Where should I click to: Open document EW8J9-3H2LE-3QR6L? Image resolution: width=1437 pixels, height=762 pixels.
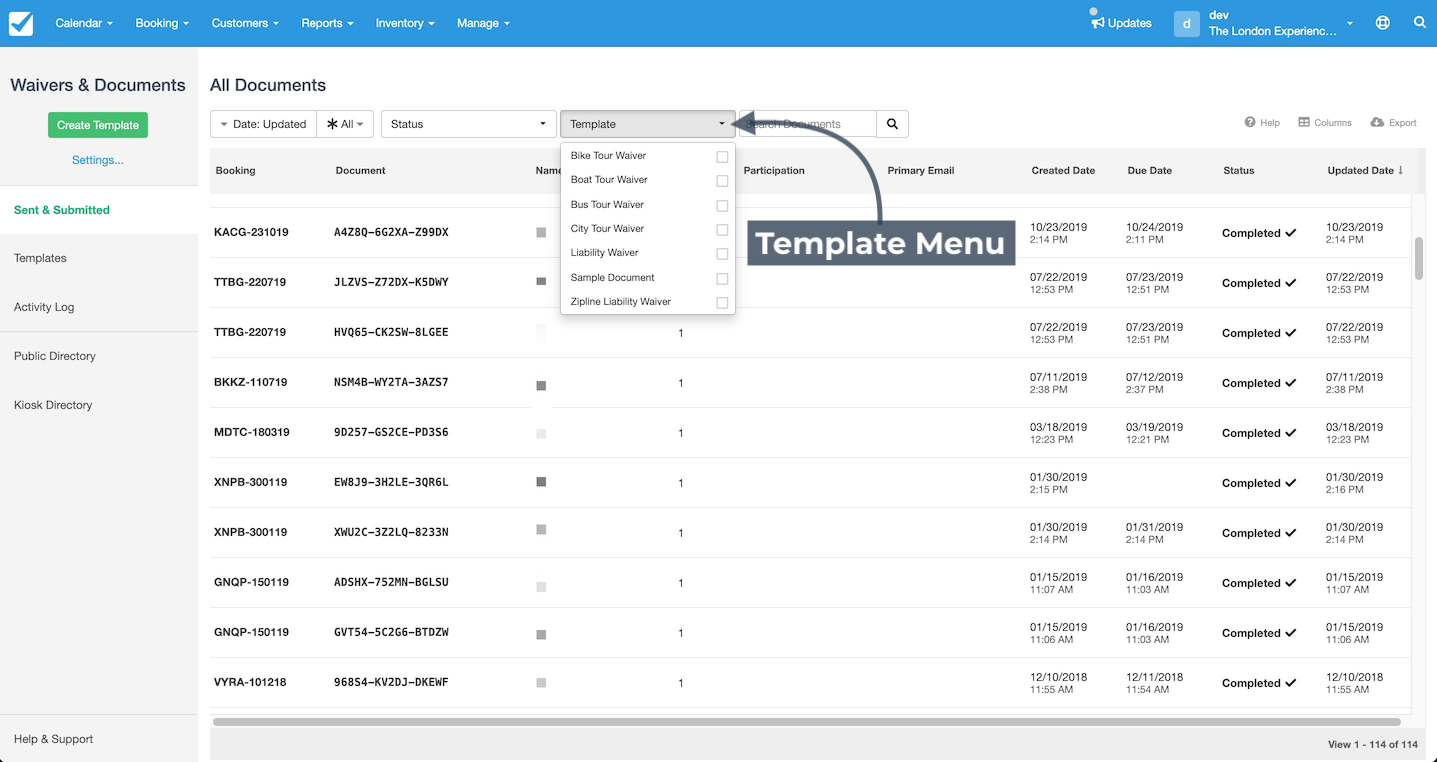tap(391, 482)
